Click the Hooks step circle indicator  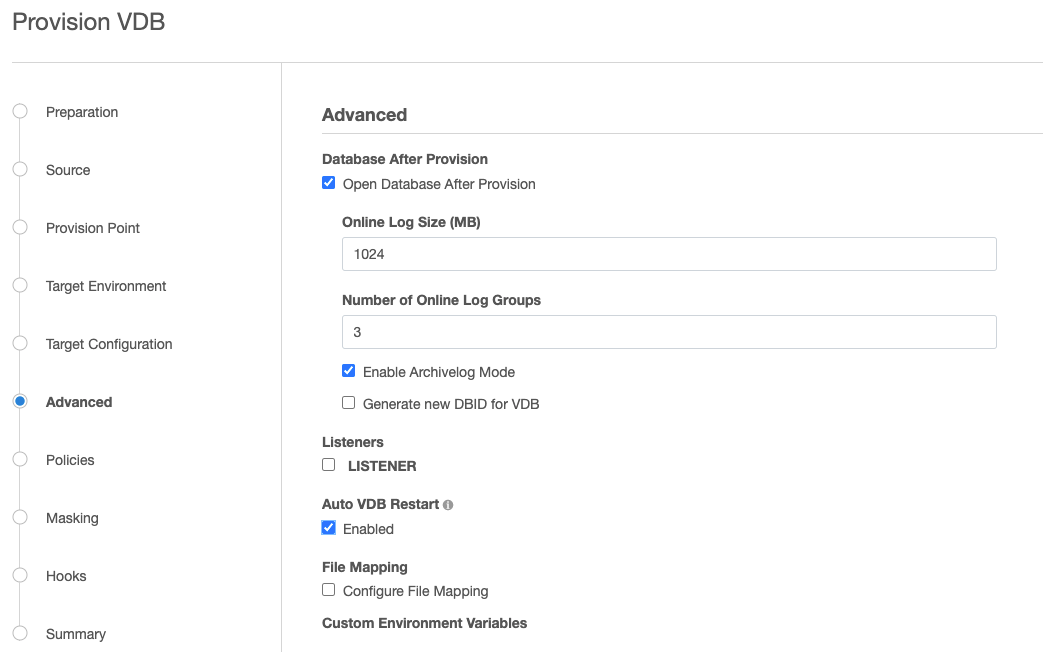[x=20, y=575]
